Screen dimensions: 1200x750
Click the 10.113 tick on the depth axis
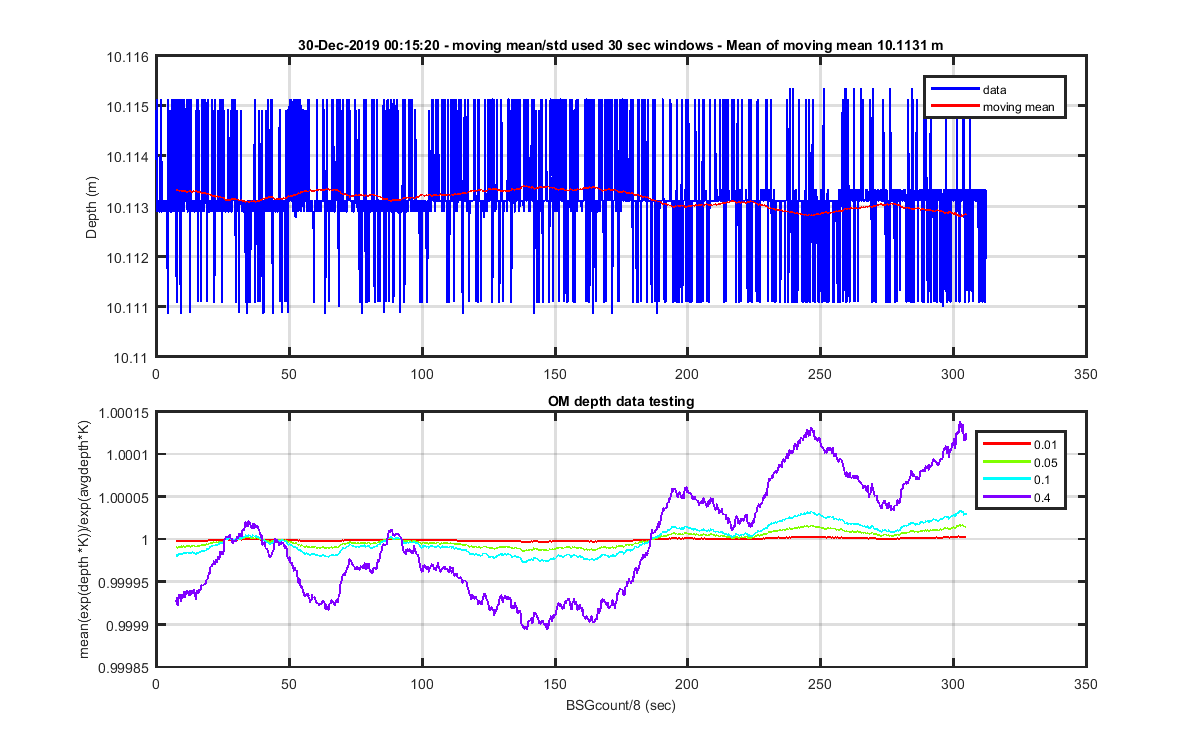point(129,207)
